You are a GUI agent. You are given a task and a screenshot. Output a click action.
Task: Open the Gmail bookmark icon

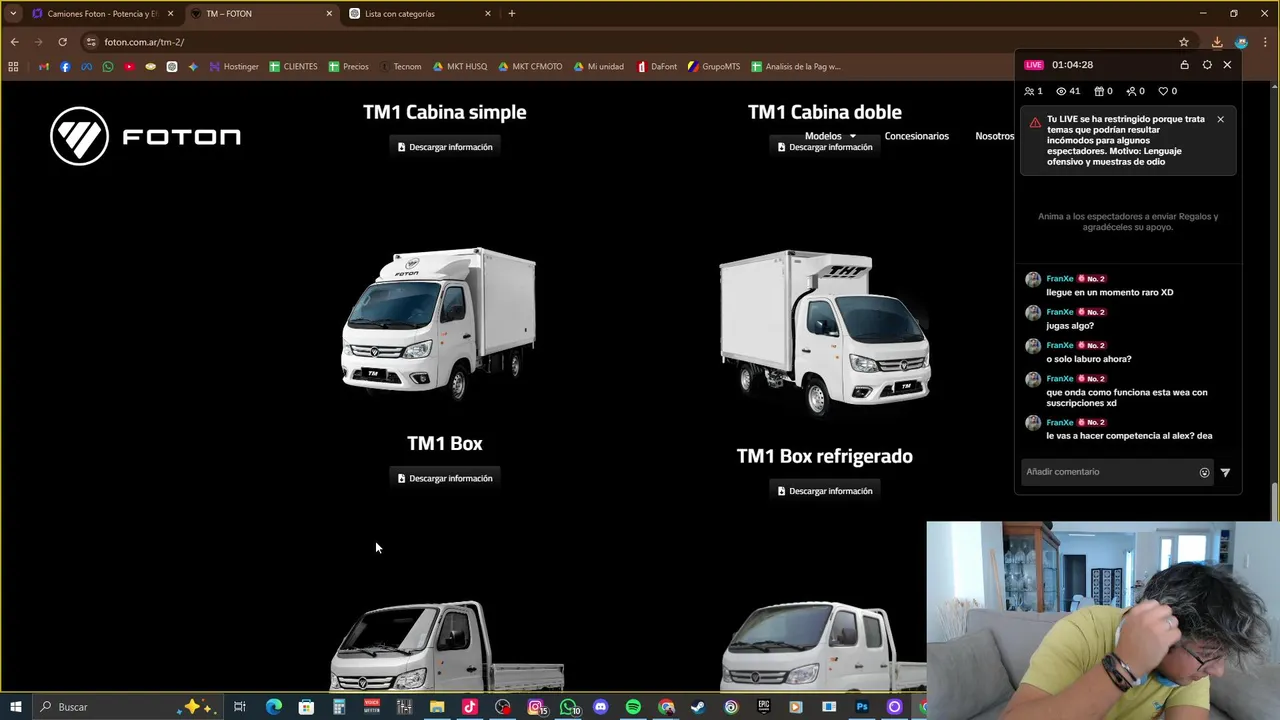44,67
